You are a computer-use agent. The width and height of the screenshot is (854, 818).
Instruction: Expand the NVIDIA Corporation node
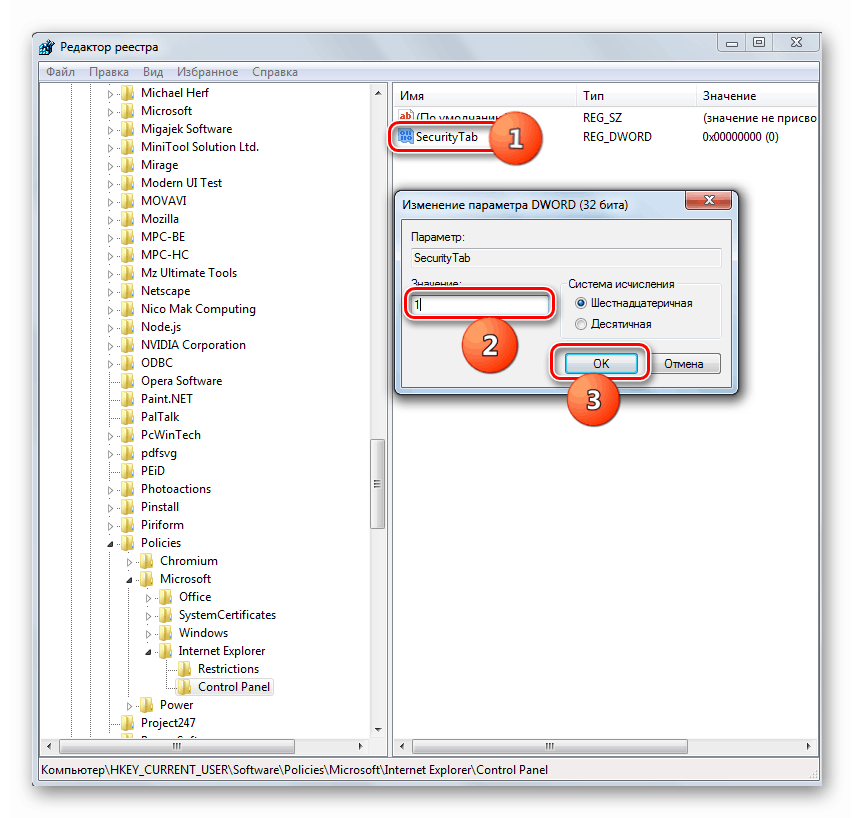pos(111,346)
